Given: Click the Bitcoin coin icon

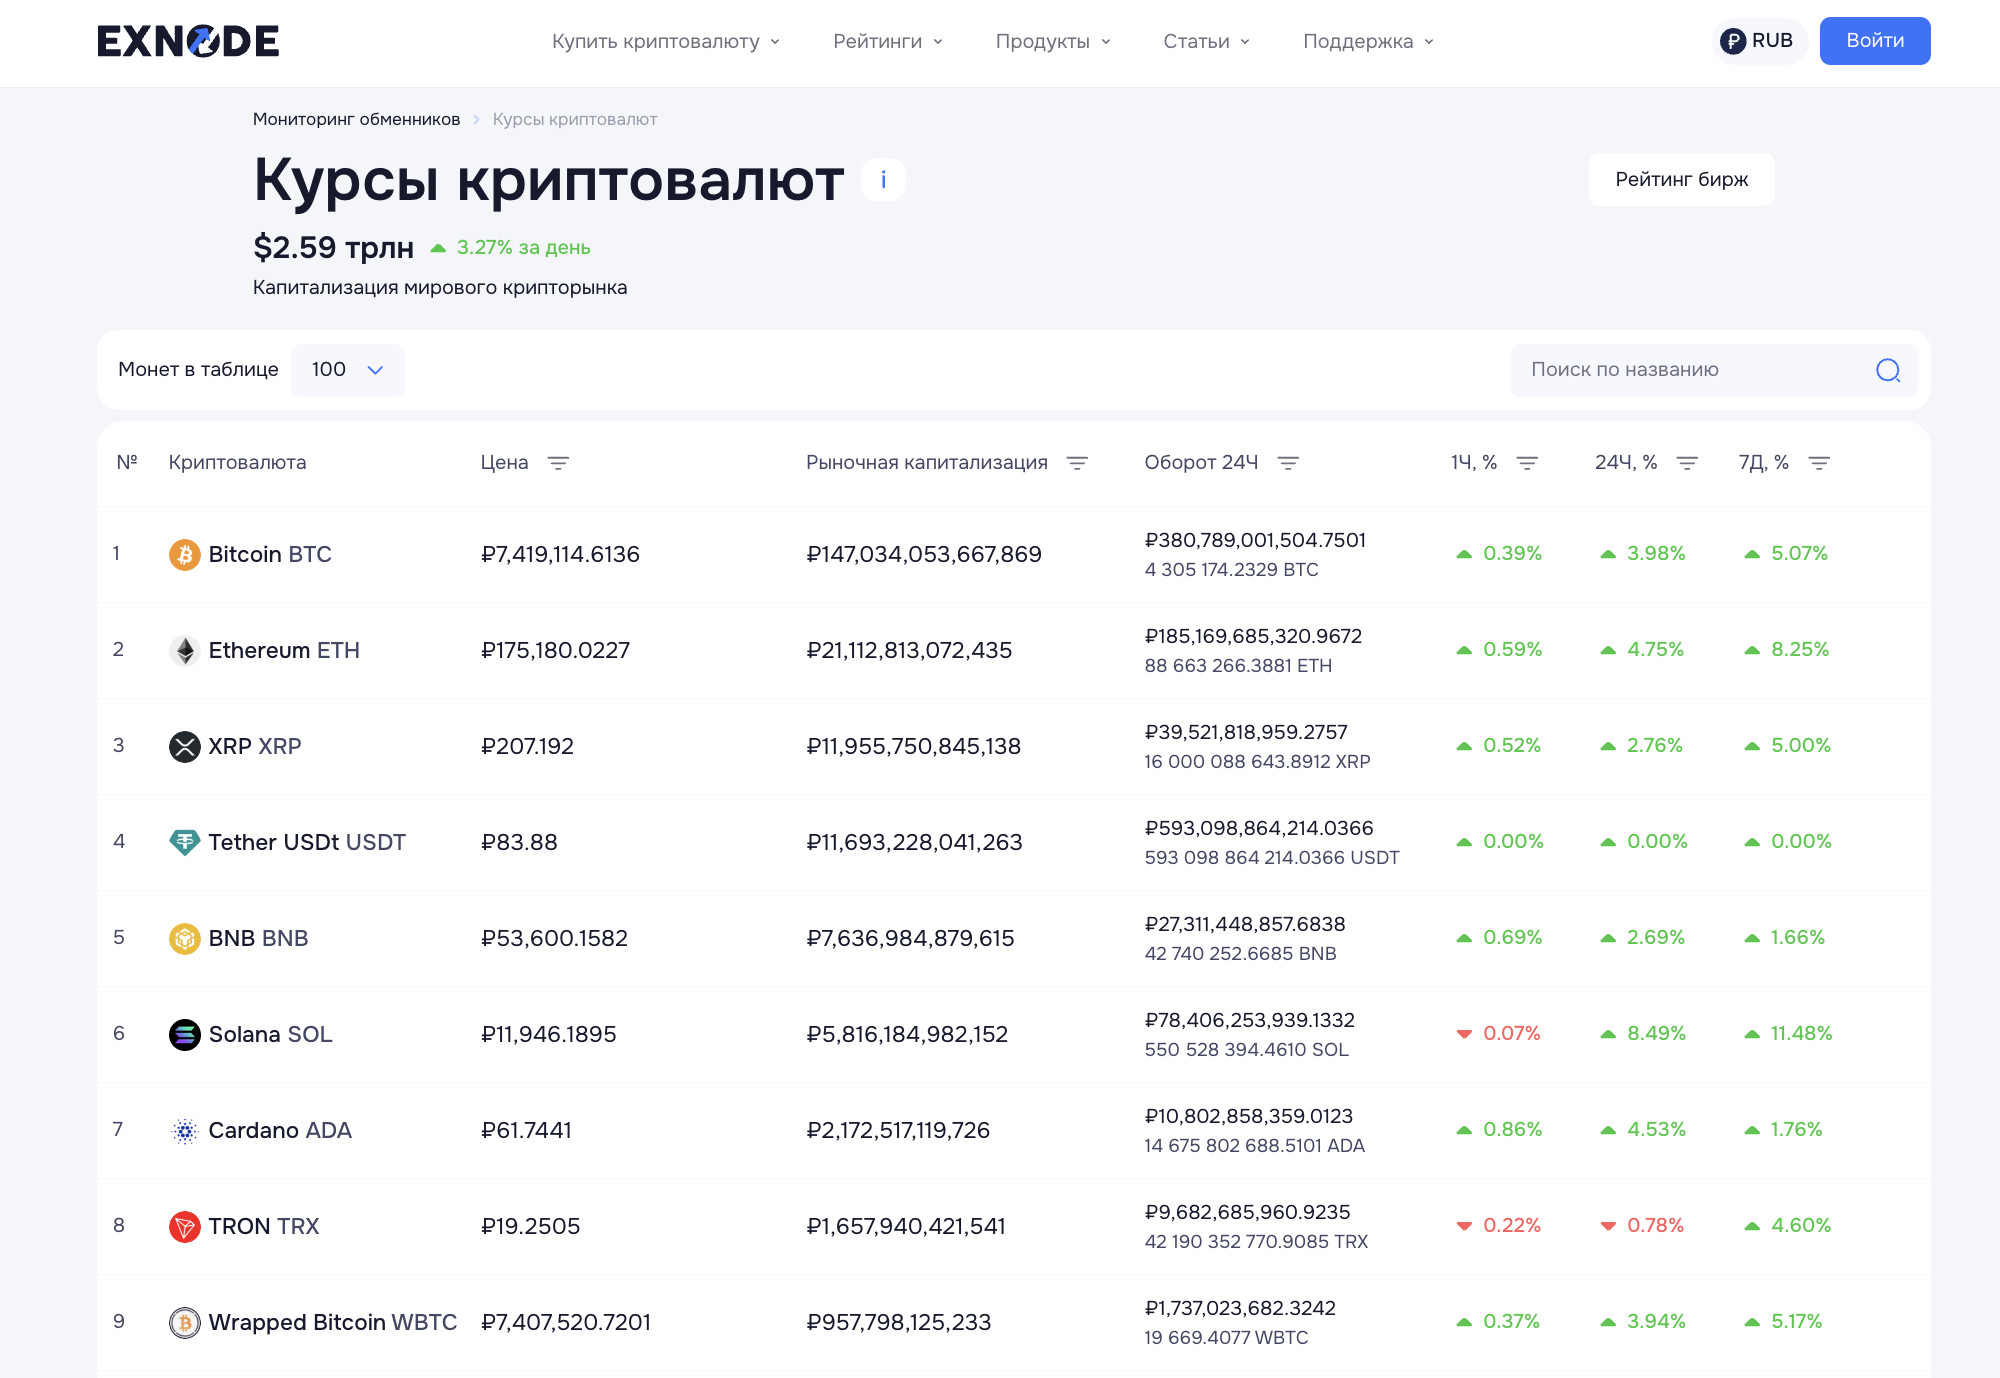Looking at the screenshot, I should 184,554.
